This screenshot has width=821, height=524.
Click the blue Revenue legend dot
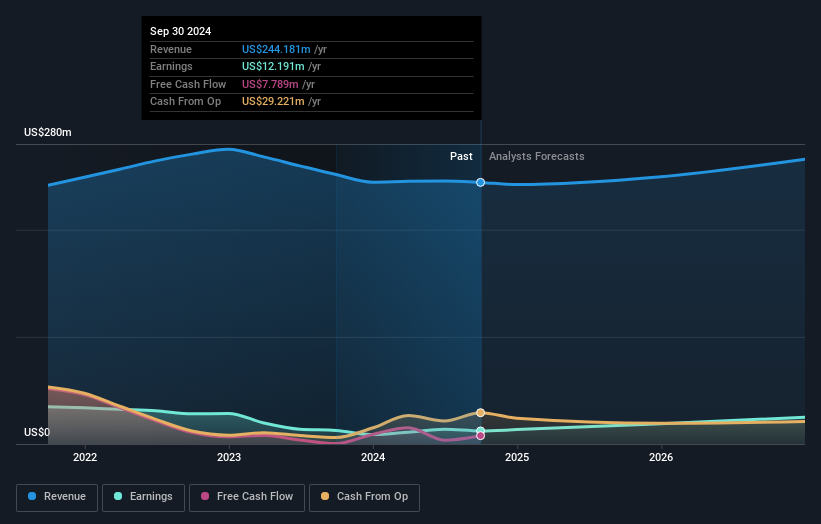32,496
